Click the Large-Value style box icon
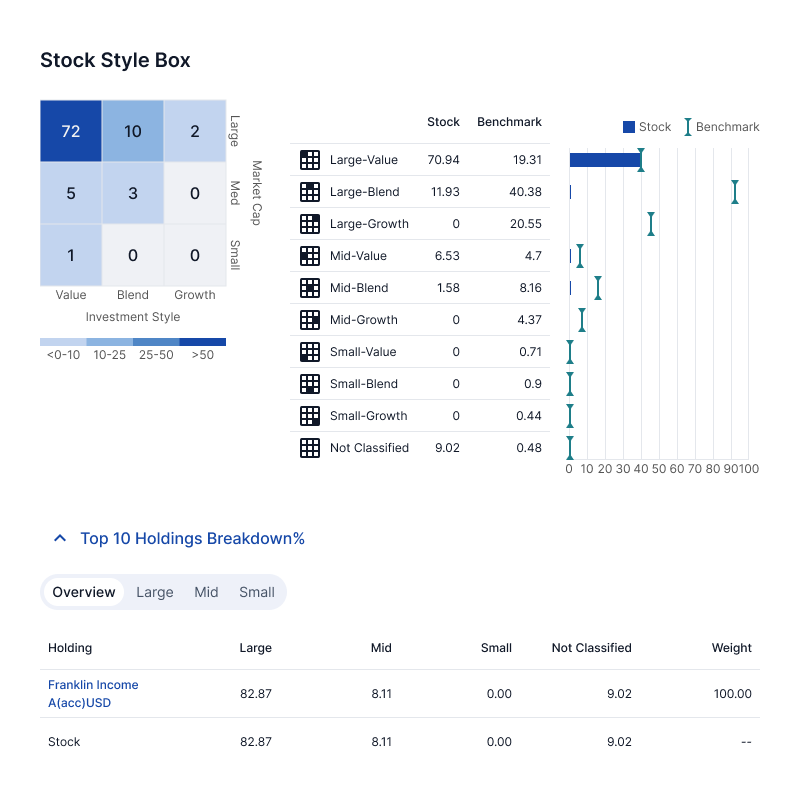Image resolution: width=800 pixels, height=800 pixels. [x=310, y=160]
